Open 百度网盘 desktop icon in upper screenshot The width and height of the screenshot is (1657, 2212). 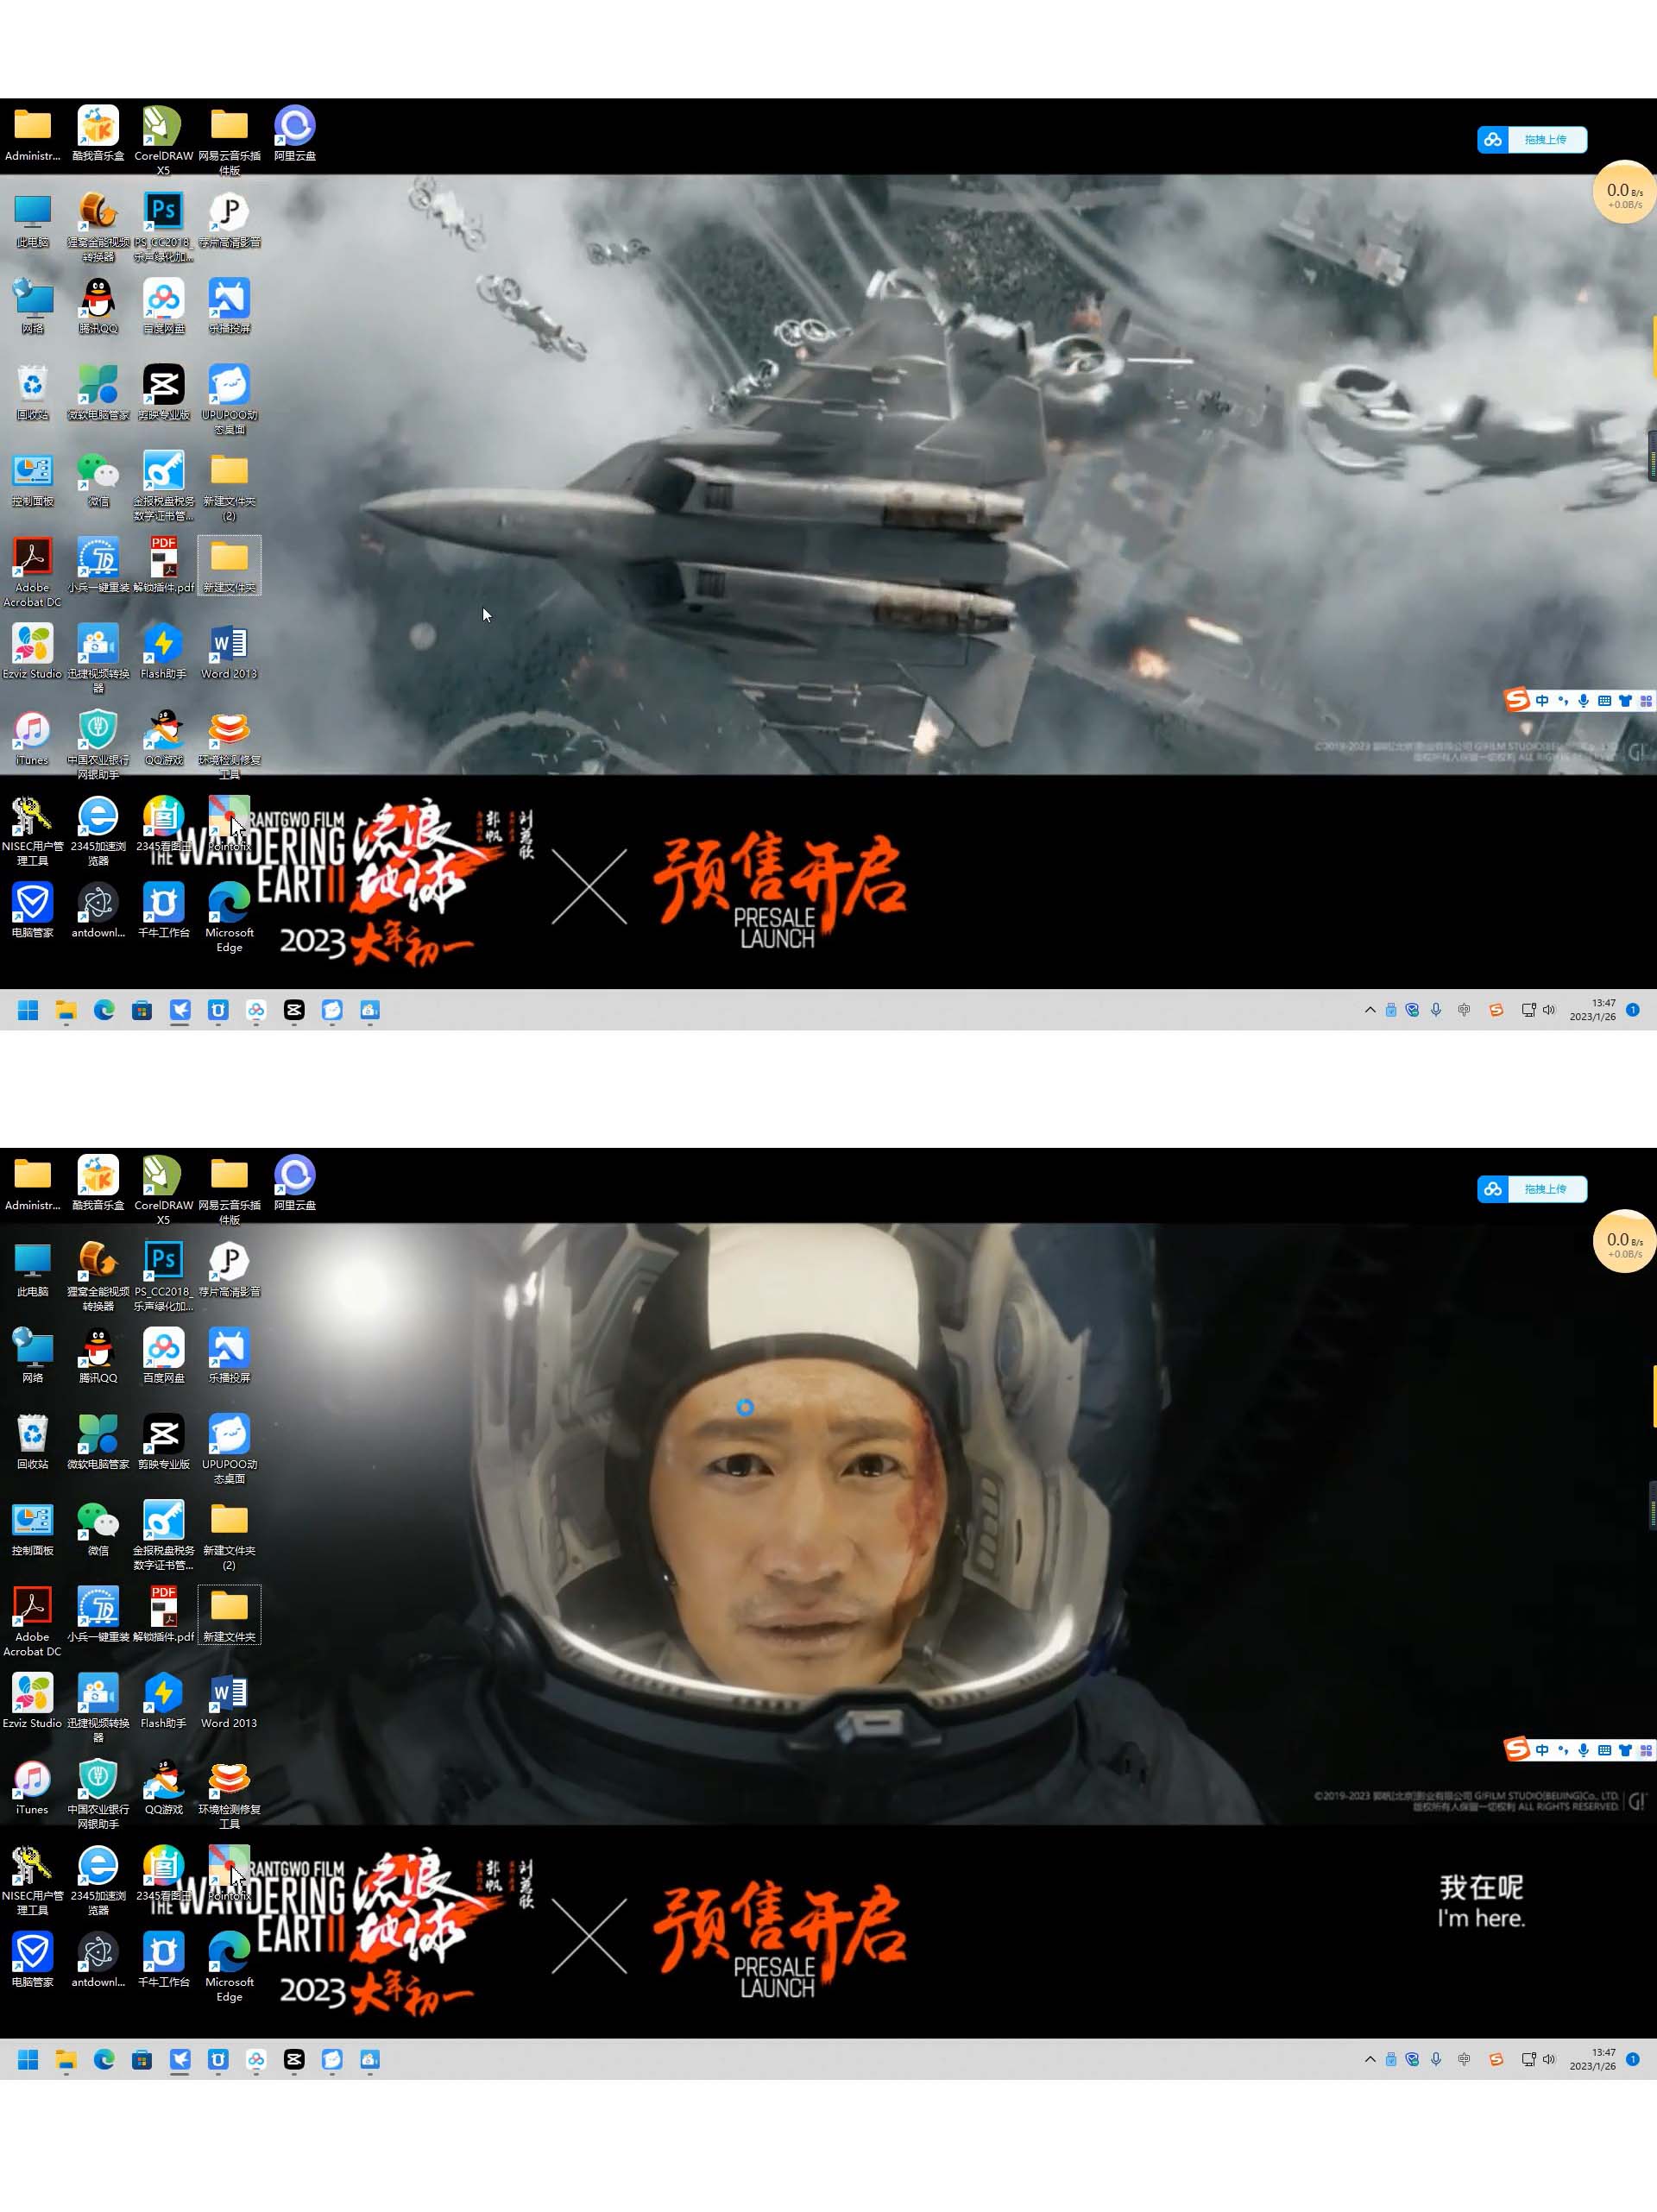[163, 305]
